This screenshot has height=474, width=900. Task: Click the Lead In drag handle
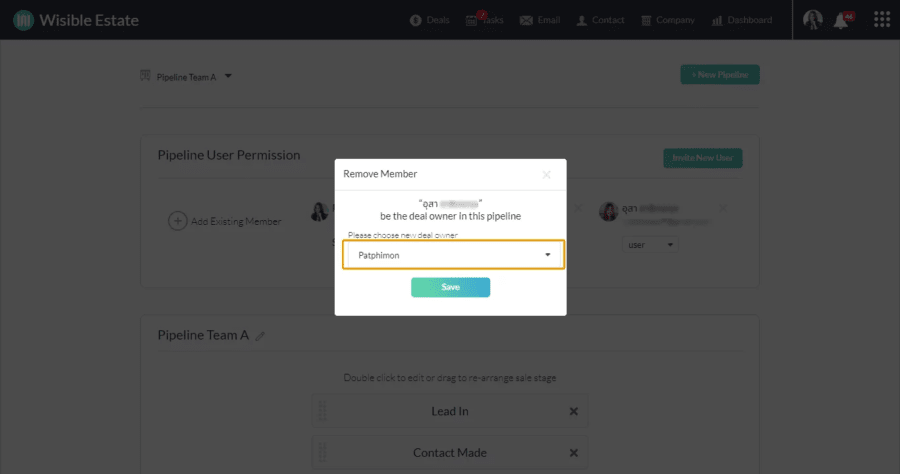[x=322, y=411]
